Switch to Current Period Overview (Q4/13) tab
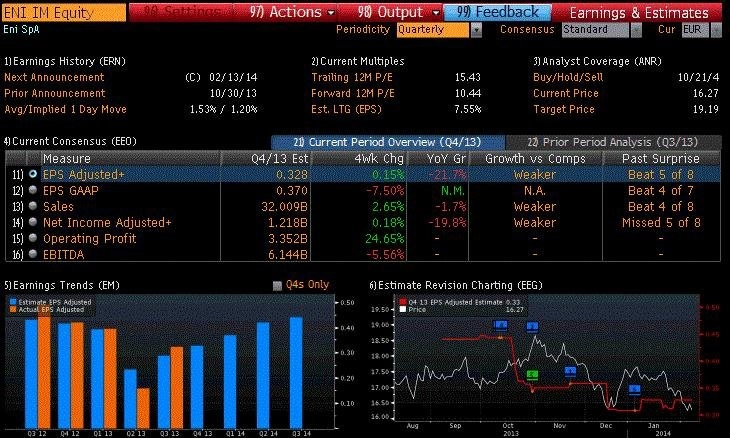 pos(388,142)
